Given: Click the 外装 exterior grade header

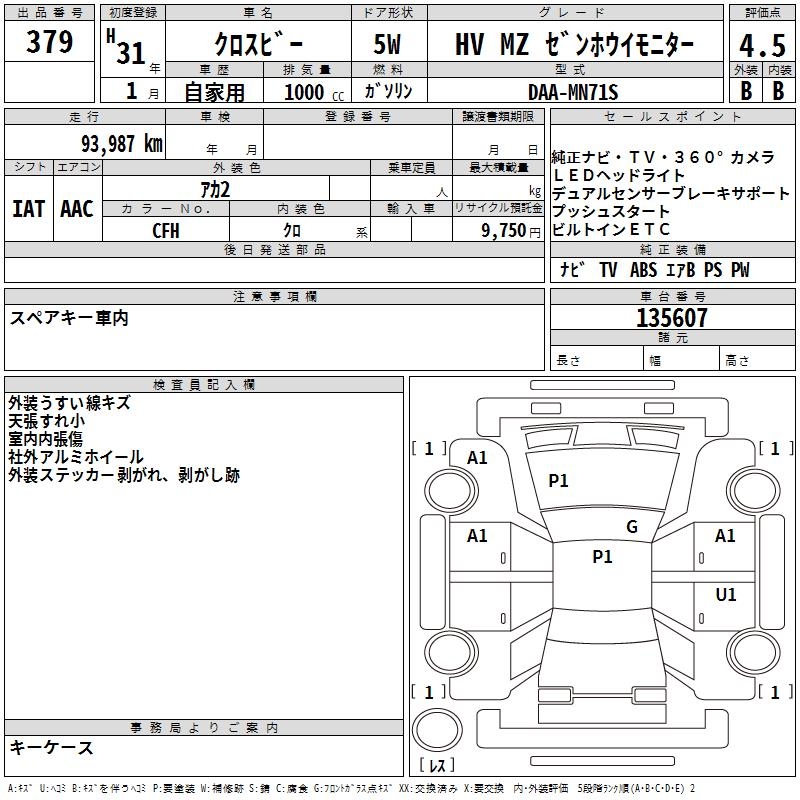Looking at the screenshot, I should 745,70.
